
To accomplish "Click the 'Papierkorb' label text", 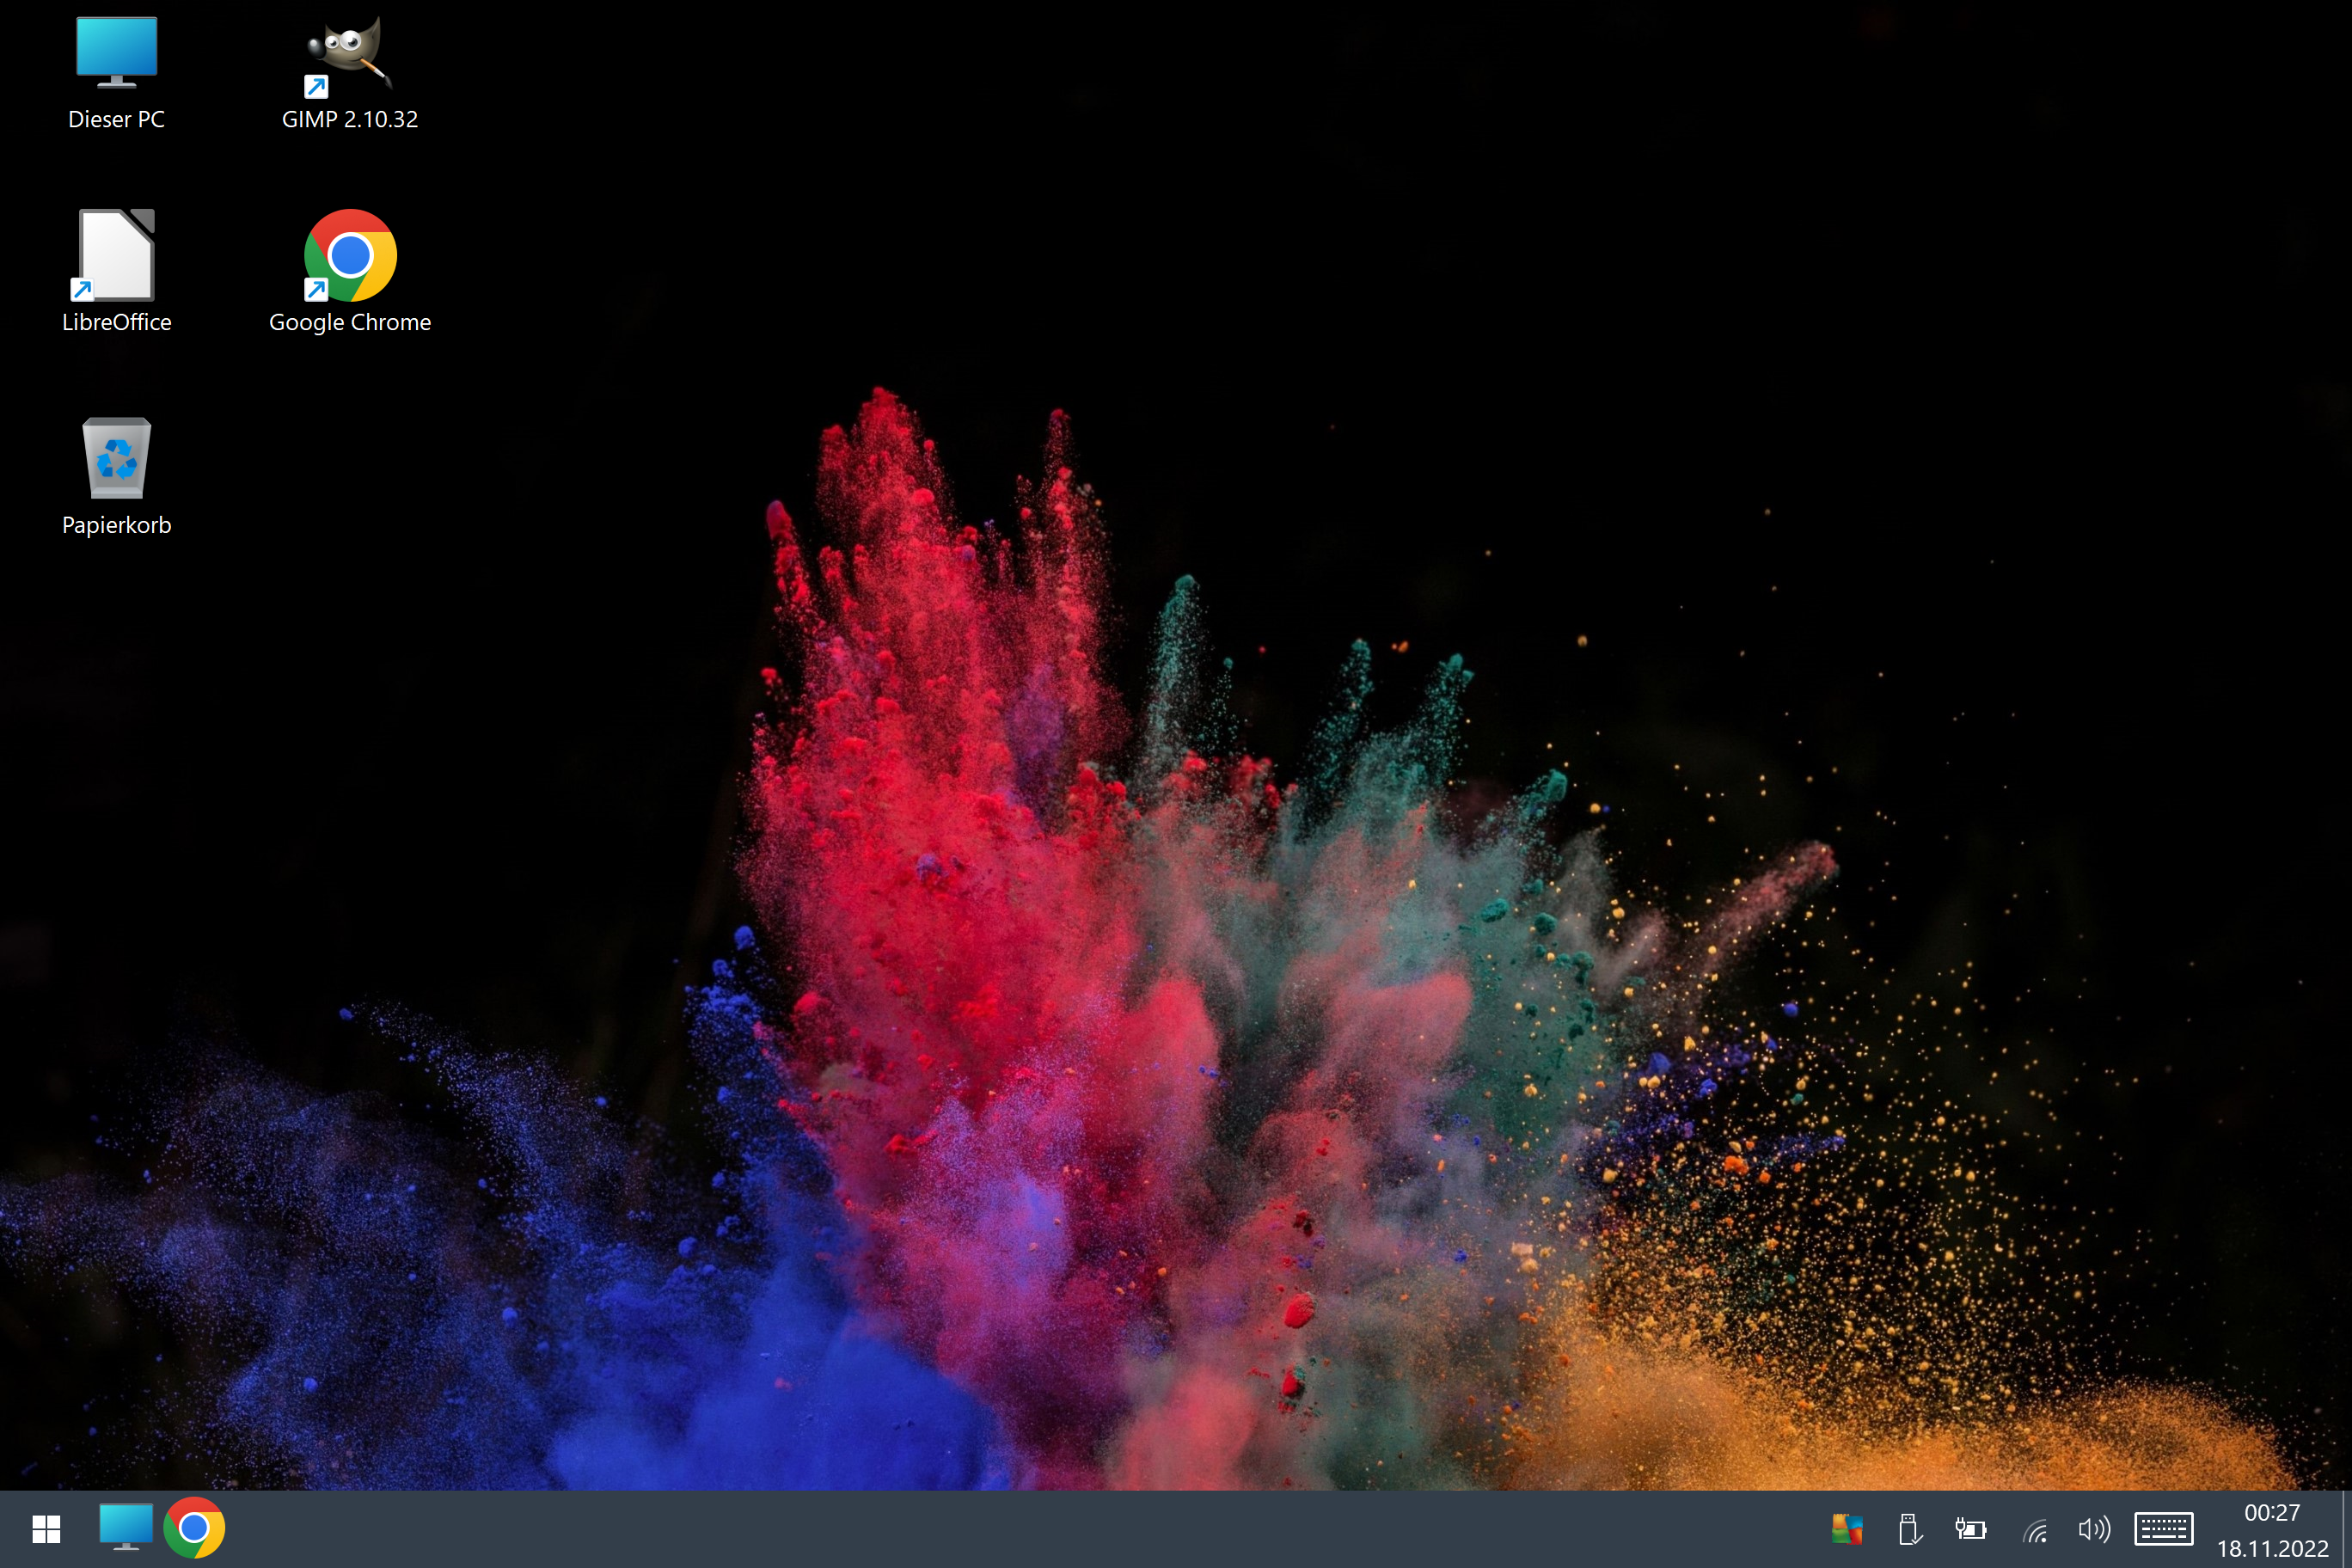I will click(x=116, y=525).
